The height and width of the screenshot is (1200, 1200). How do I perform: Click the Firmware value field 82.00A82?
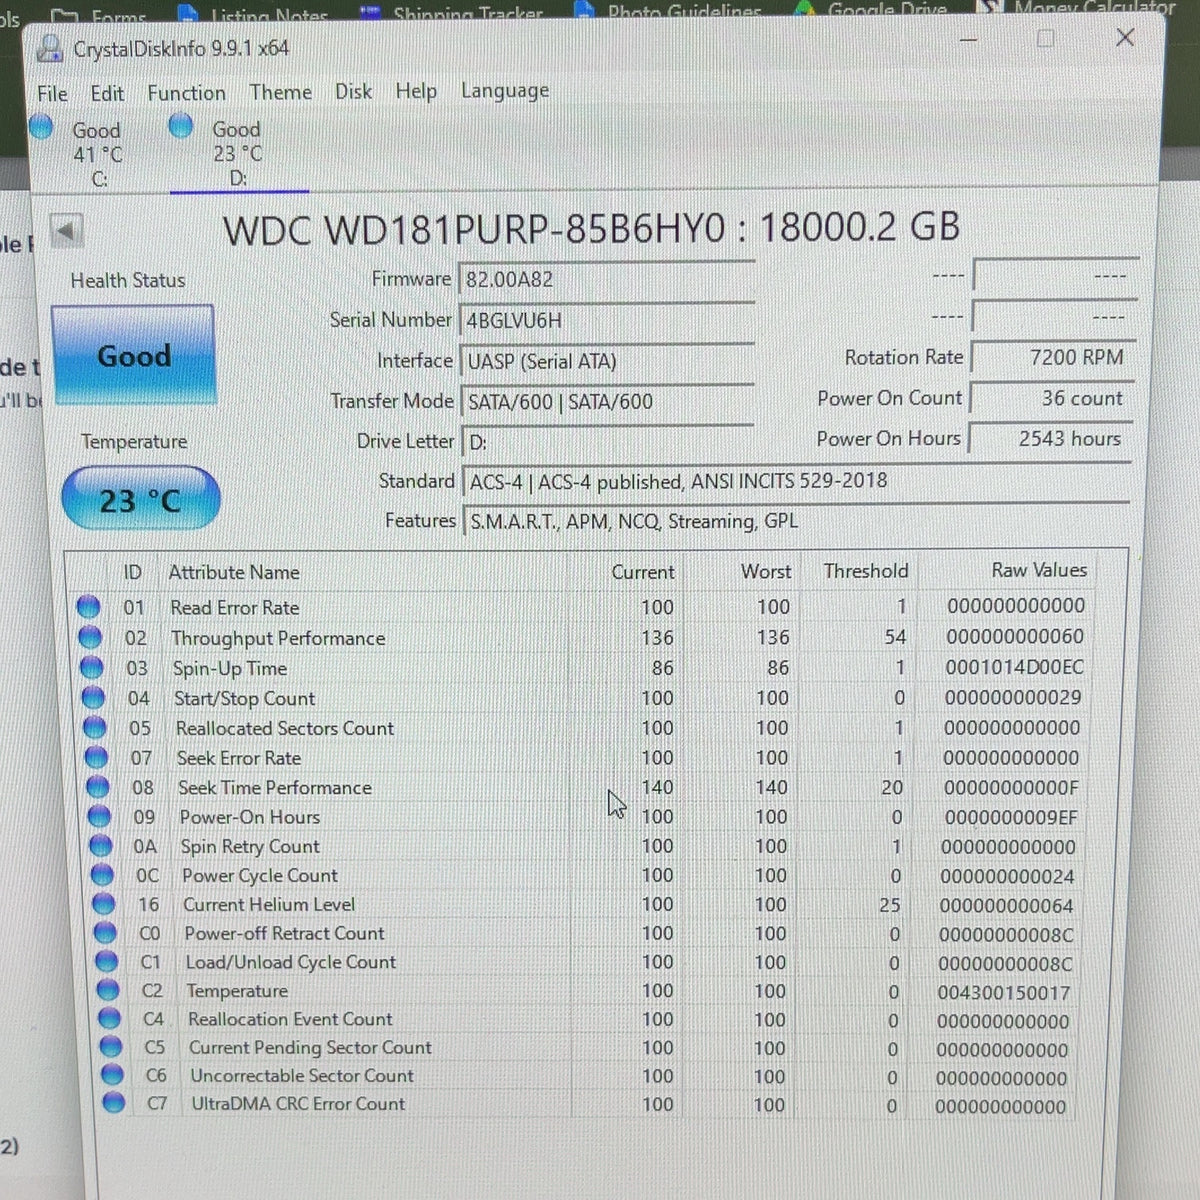(x=606, y=279)
